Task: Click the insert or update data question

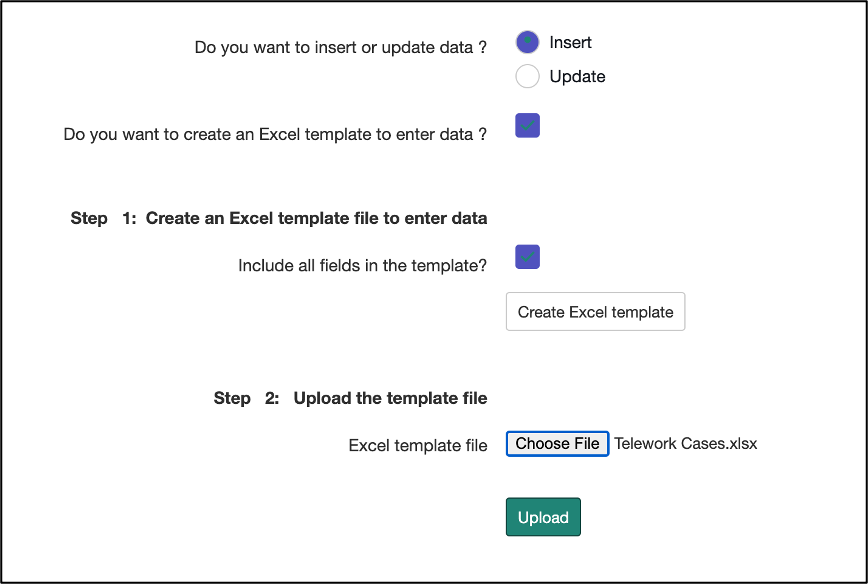Action: (x=340, y=47)
